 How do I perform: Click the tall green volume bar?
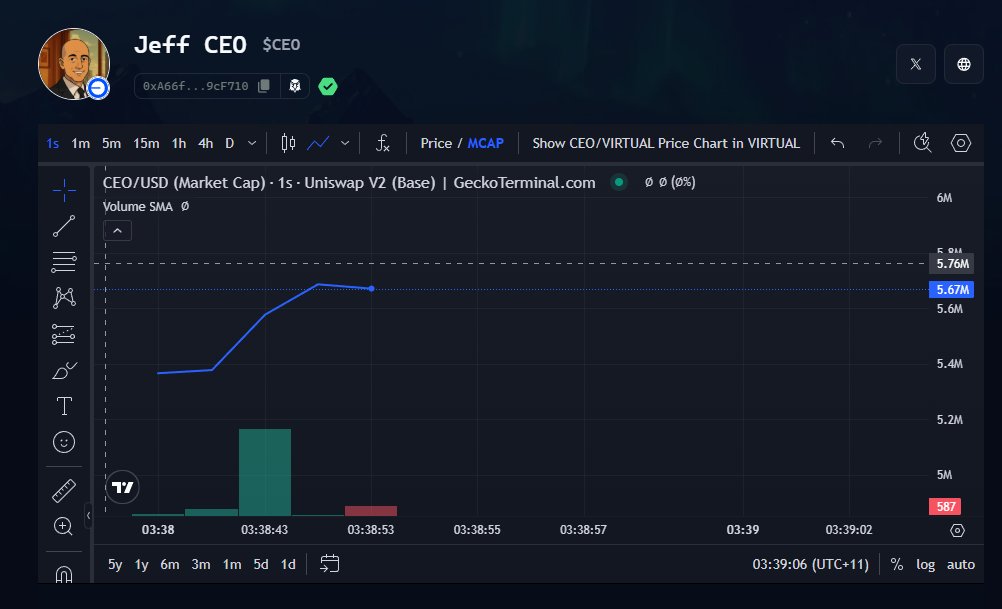(x=265, y=472)
